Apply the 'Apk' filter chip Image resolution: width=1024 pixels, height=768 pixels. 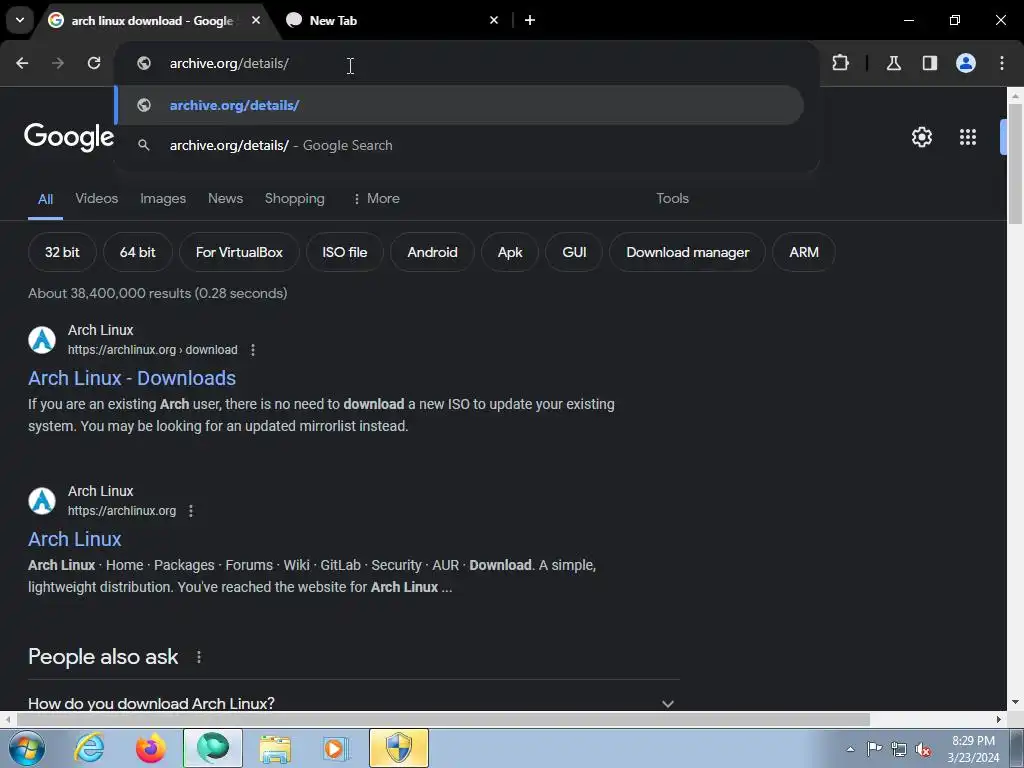coord(510,252)
